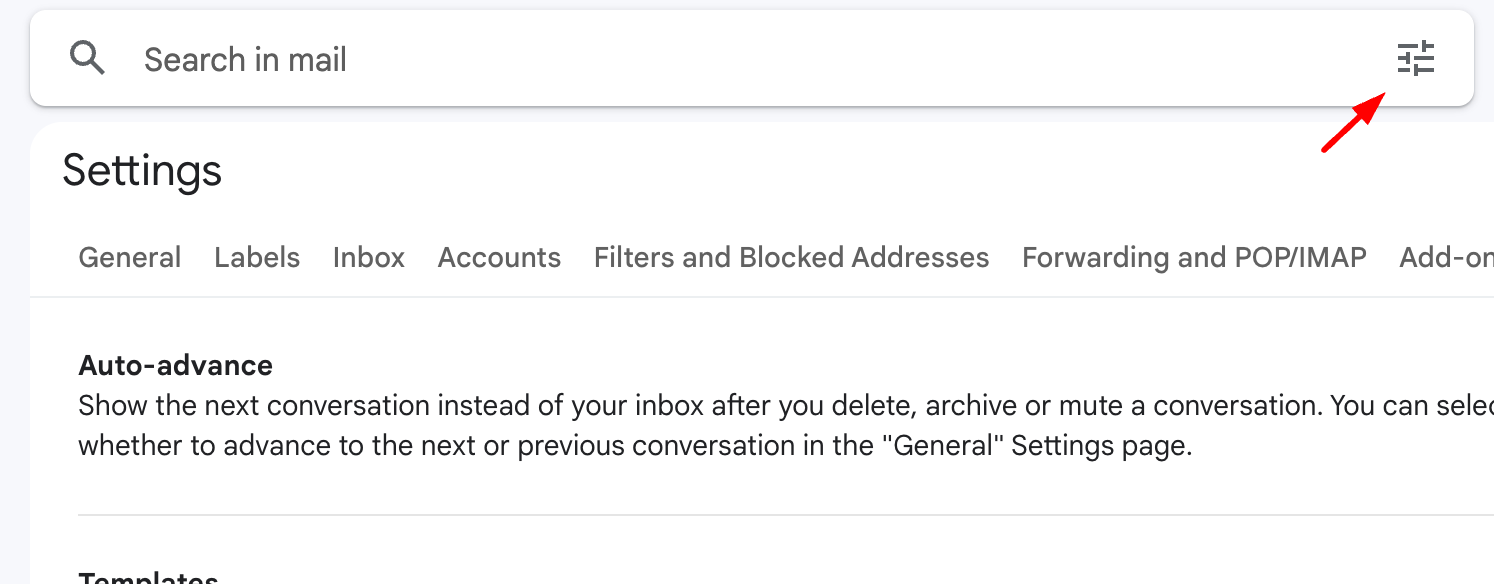Show search options via the sliders icon

pyautogui.click(x=1415, y=59)
